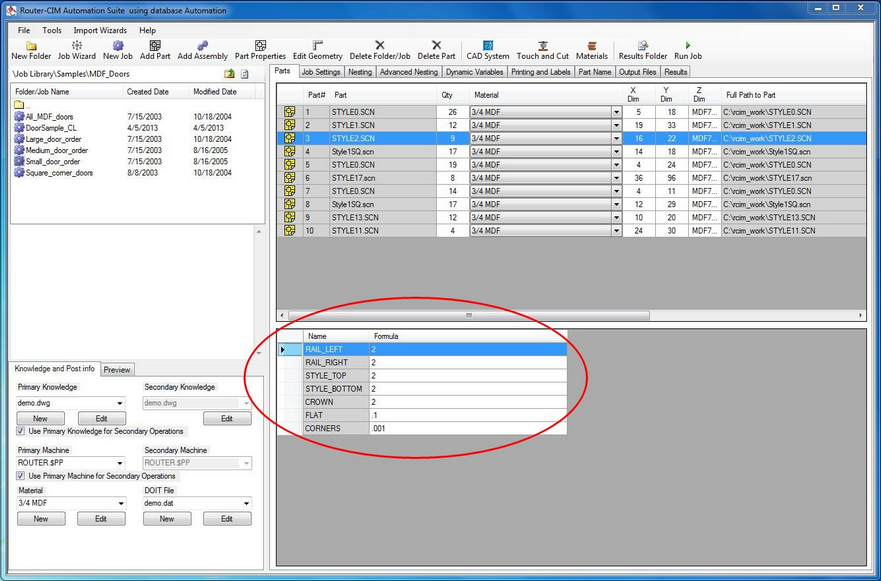Open material dropdown for part 6
Image resolution: width=881 pixels, height=581 pixels.
point(616,178)
